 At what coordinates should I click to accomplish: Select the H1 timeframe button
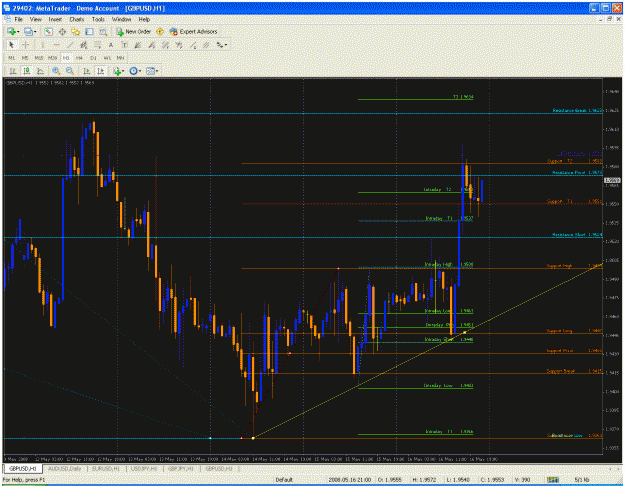(x=66, y=58)
